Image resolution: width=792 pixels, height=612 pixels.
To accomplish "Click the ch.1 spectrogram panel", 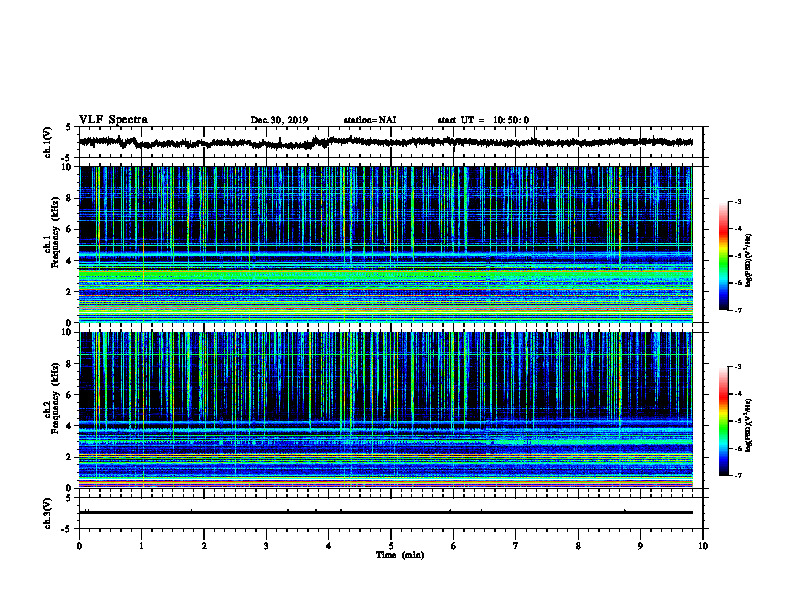I will 385,244.
